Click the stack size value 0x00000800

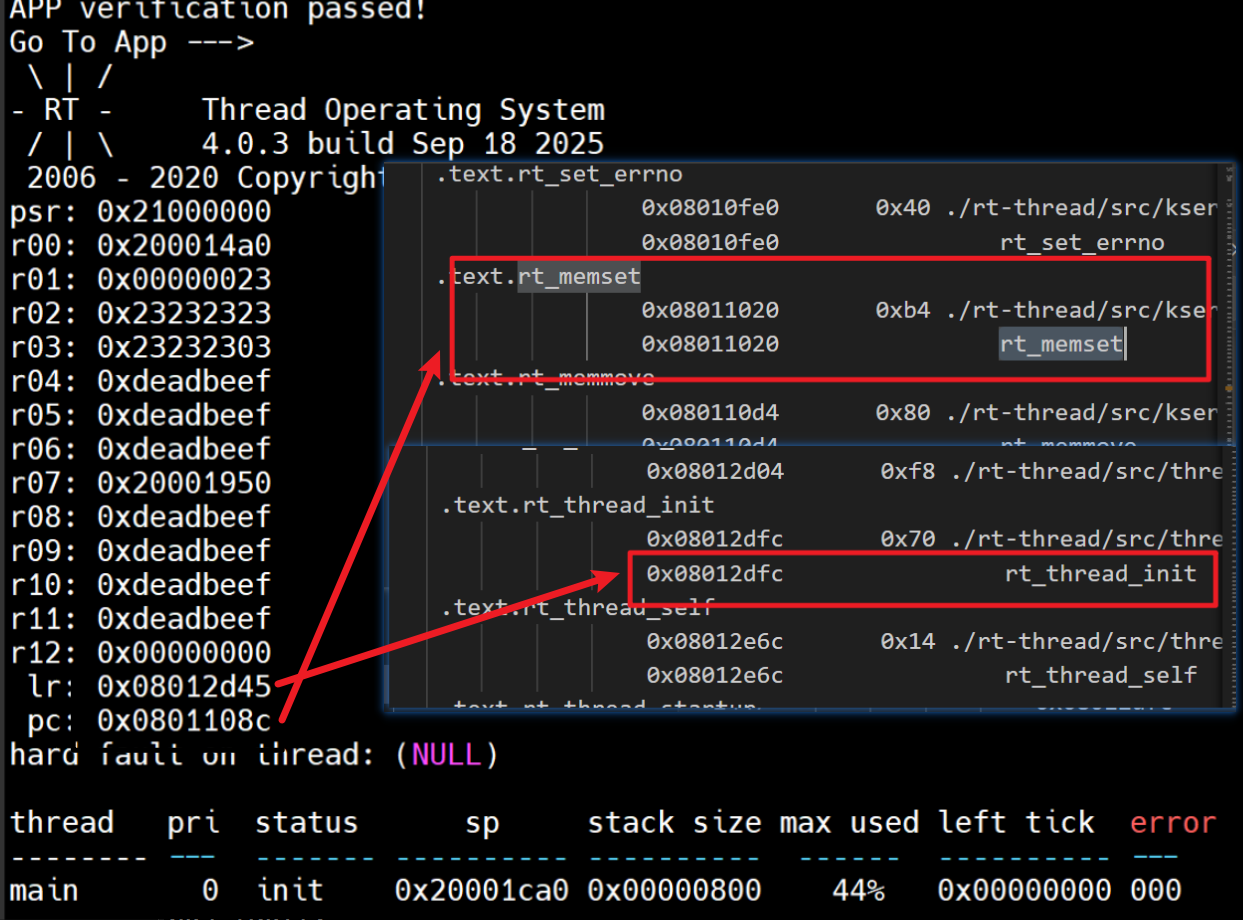coord(674,890)
